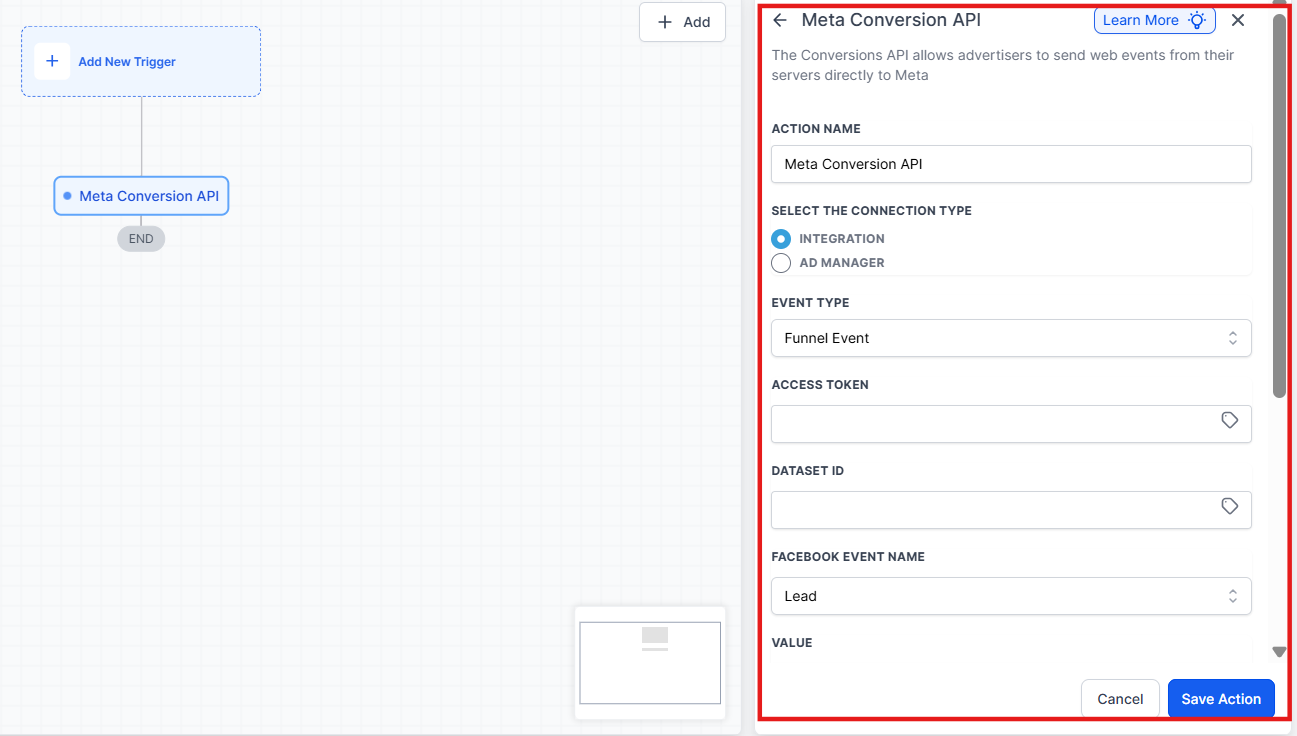Screen dimensions: 1297x736
Task: Click the back arrow beside Meta Conversion API title
Action: point(780,20)
